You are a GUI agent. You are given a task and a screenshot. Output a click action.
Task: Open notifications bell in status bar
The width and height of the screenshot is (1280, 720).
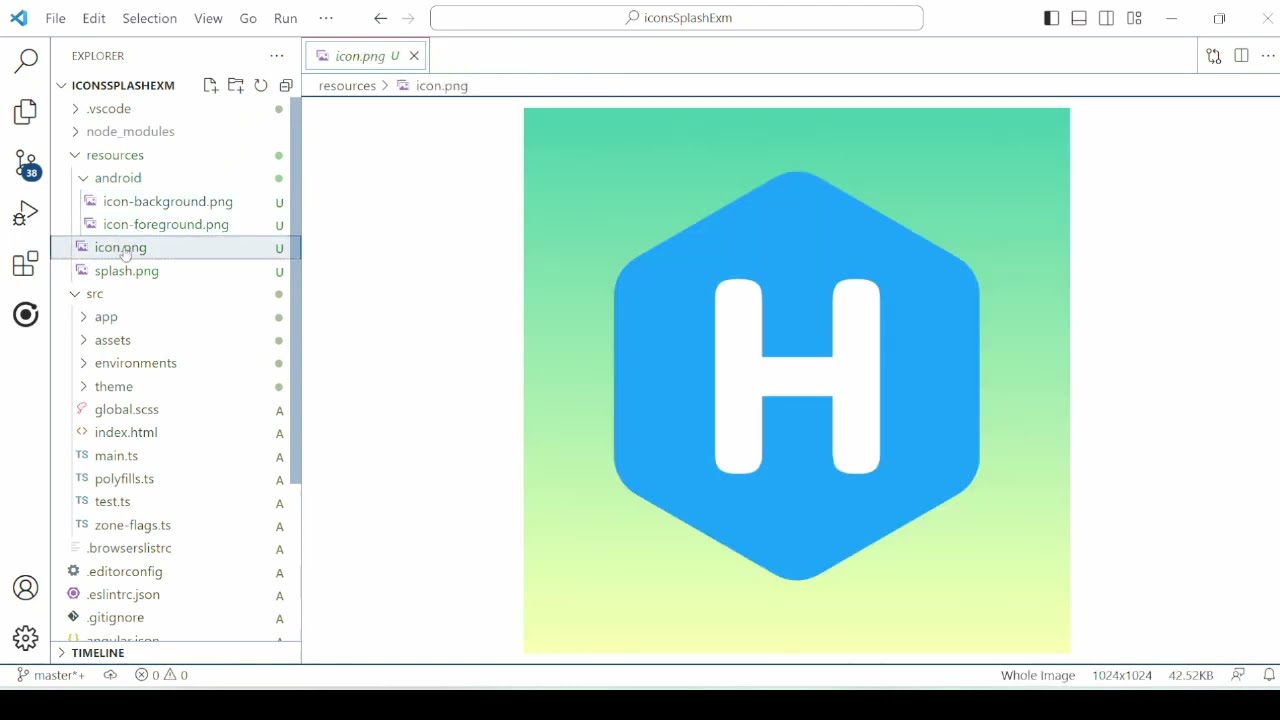click(x=1268, y=675)
